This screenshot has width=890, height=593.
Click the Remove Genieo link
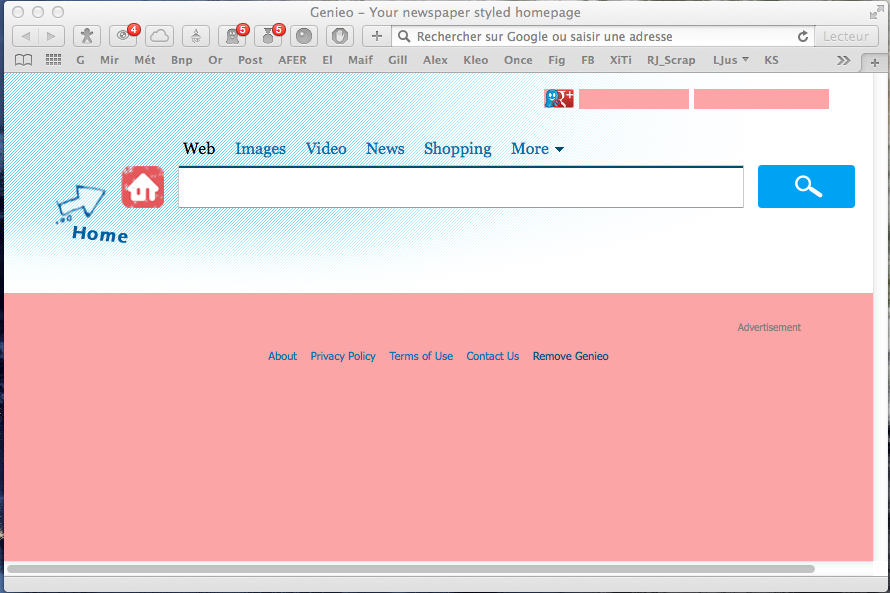click(x=570, y=356)
